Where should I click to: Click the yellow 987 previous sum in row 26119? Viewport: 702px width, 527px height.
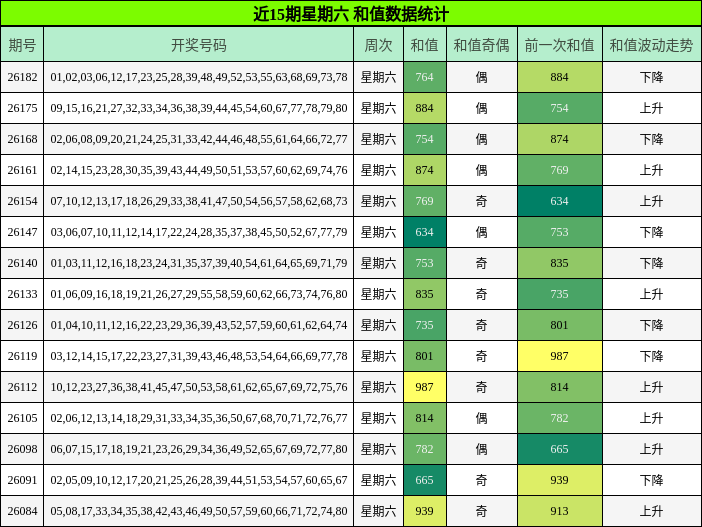click(x=560, y=356)
